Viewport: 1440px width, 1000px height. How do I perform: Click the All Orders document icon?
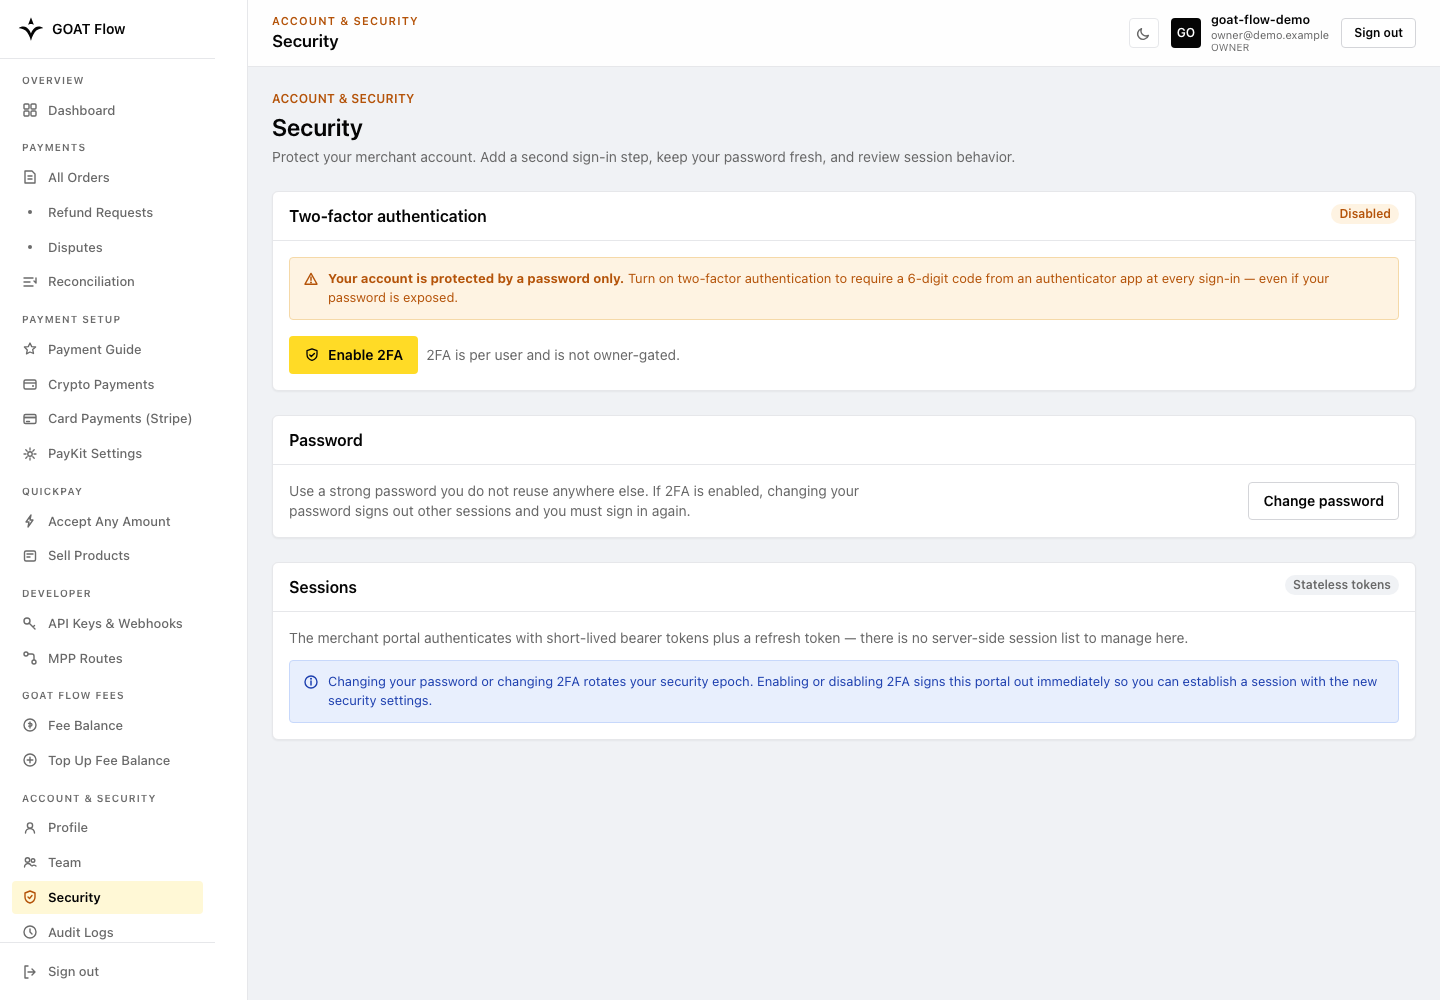[x=30, y=177]
